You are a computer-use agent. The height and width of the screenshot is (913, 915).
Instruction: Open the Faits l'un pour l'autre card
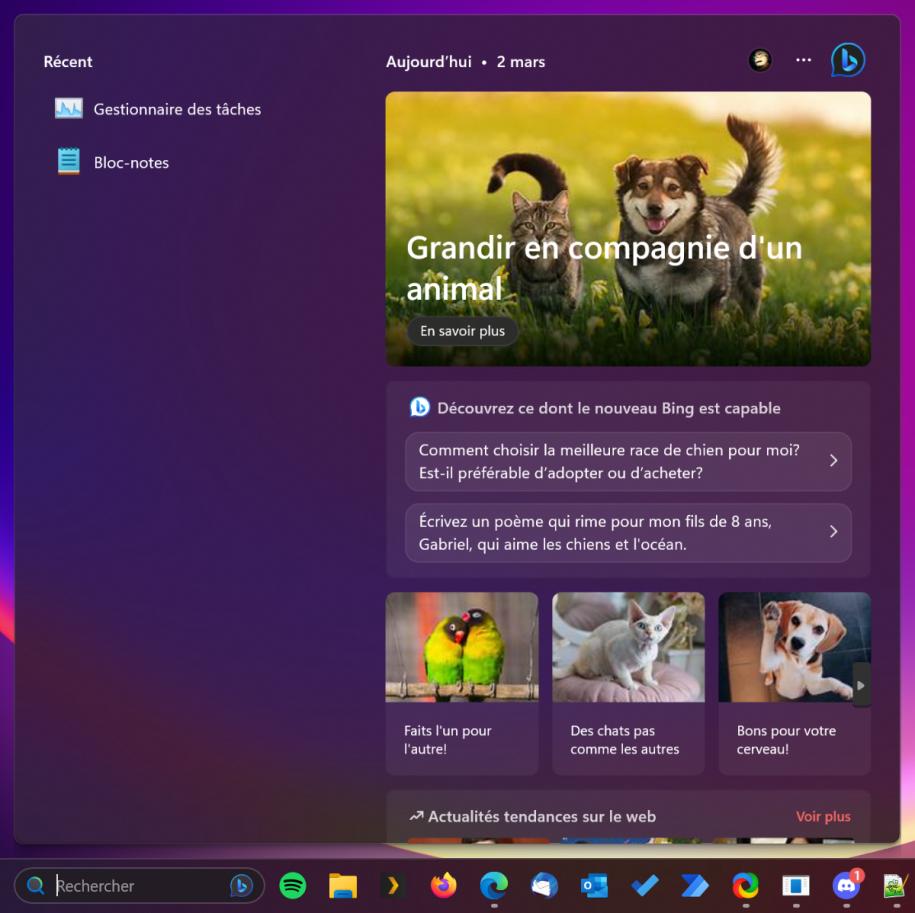click(462, 683)
